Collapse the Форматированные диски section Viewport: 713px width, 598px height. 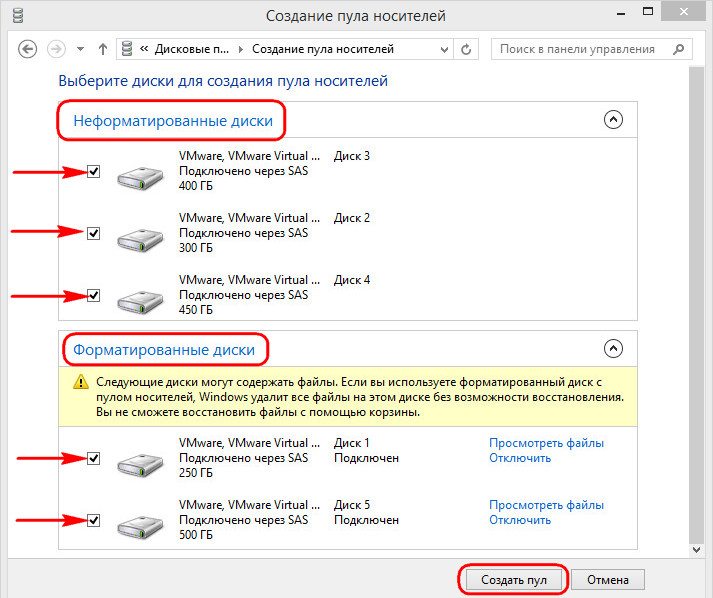[613, 349]
